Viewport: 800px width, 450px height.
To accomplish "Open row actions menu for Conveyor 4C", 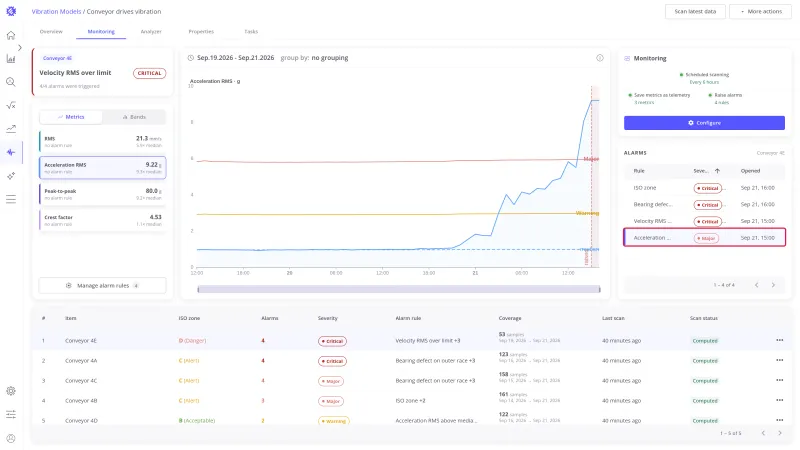I will [x=780, y=380].
